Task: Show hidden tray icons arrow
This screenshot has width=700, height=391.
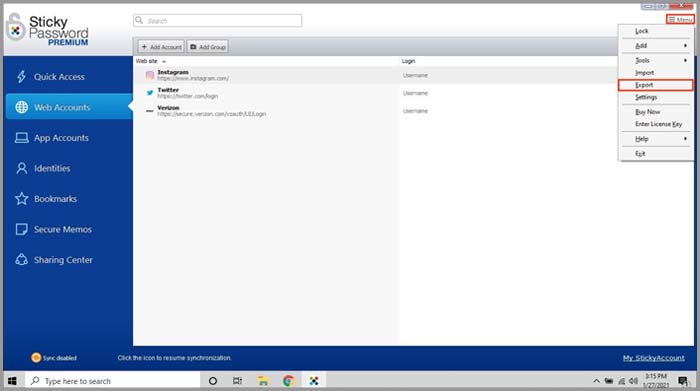Action: click(596, 381)
